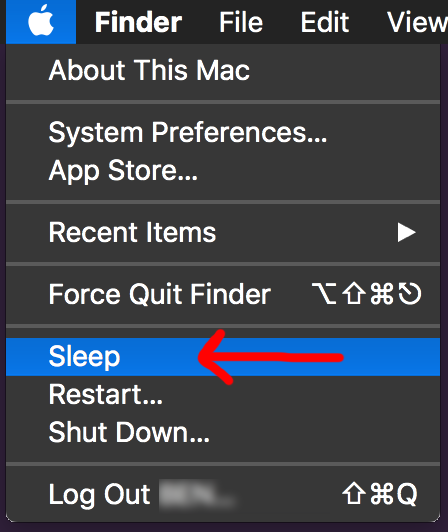The width and height of the screenshot is (448, 532).
Task: Click the Shift-Command-Q shortcut beside Log Out
Action: [380, 494]
